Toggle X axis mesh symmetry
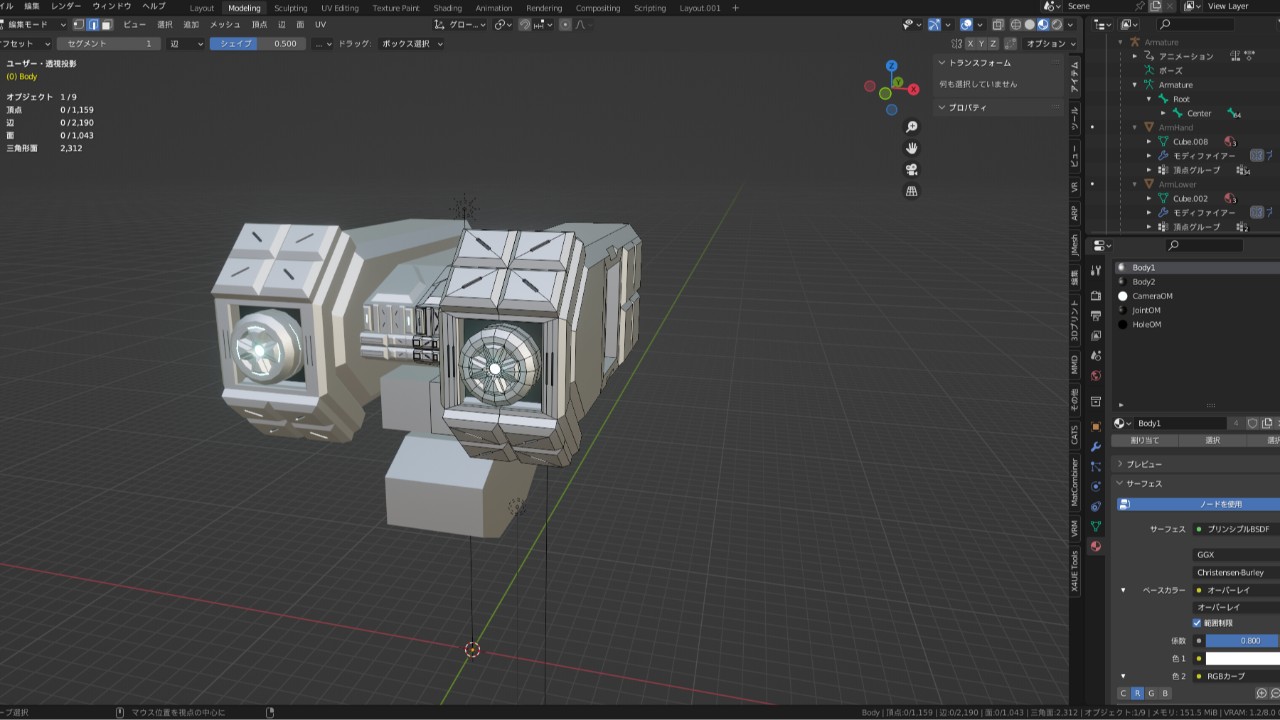This screenshot has width=1280, height=720. click(x=970, y=44)
